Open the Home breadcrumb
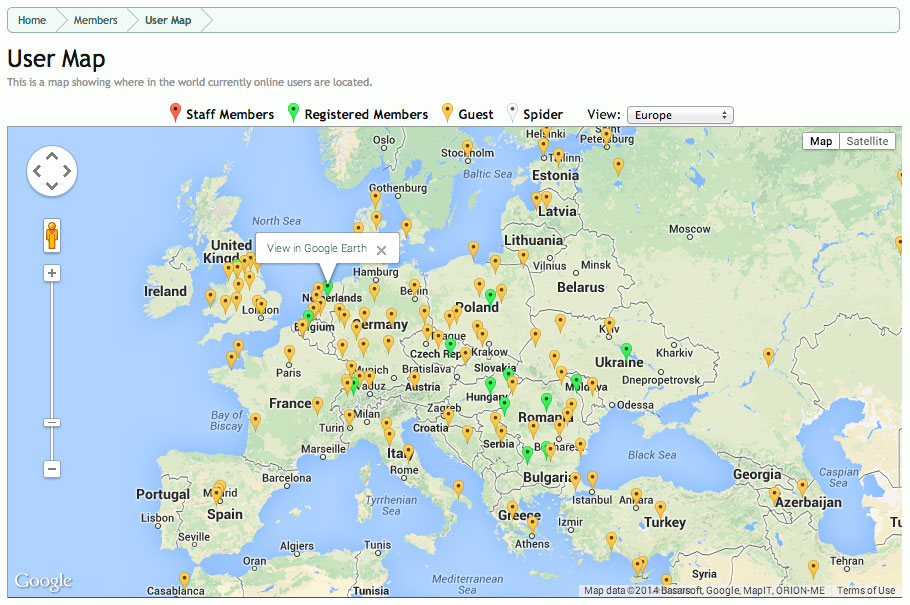 [x=32, y=20]
